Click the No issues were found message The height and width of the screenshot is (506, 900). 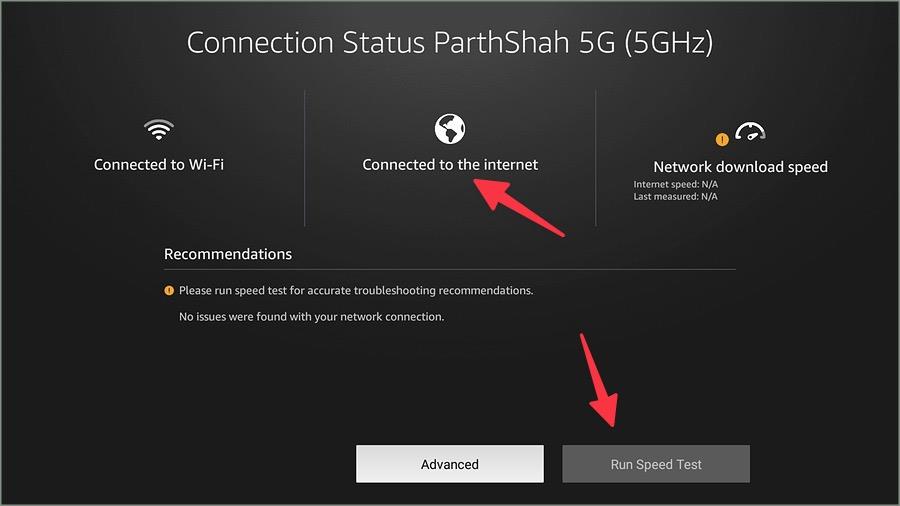(312, 317)
